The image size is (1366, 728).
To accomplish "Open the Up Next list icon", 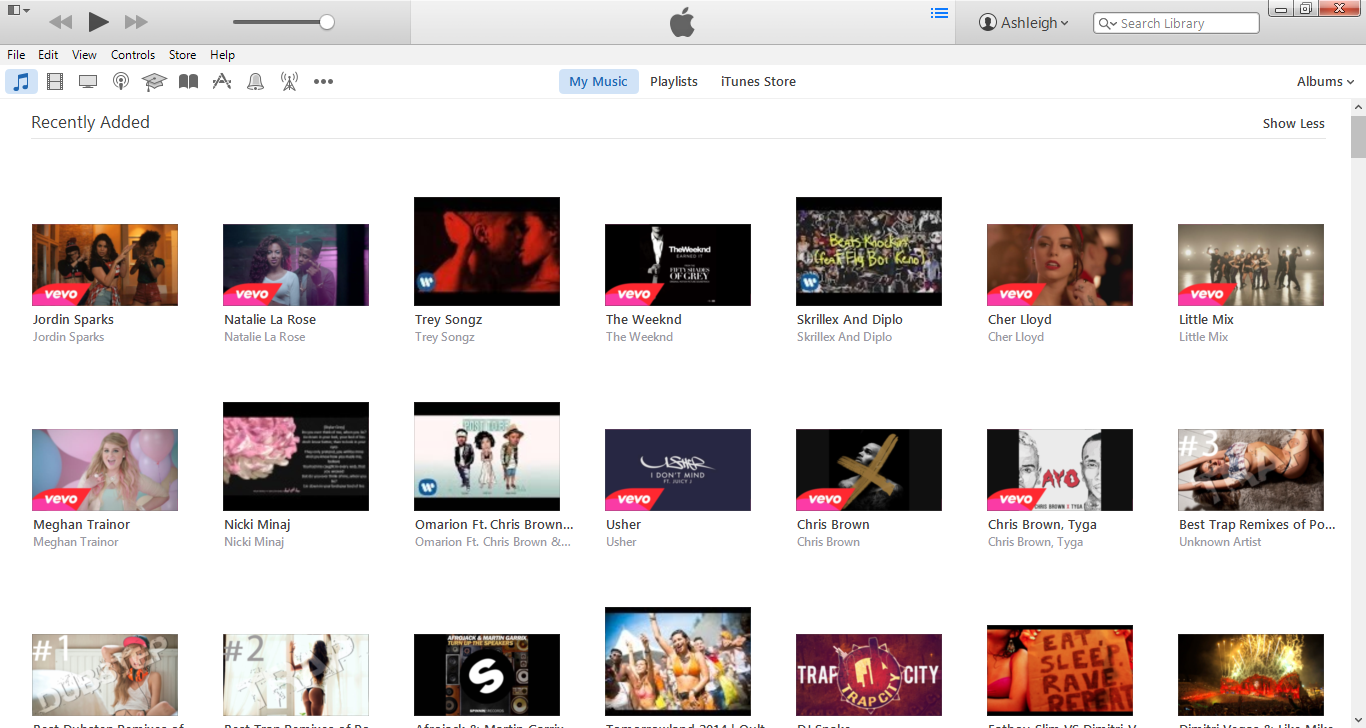I will 939,13.
